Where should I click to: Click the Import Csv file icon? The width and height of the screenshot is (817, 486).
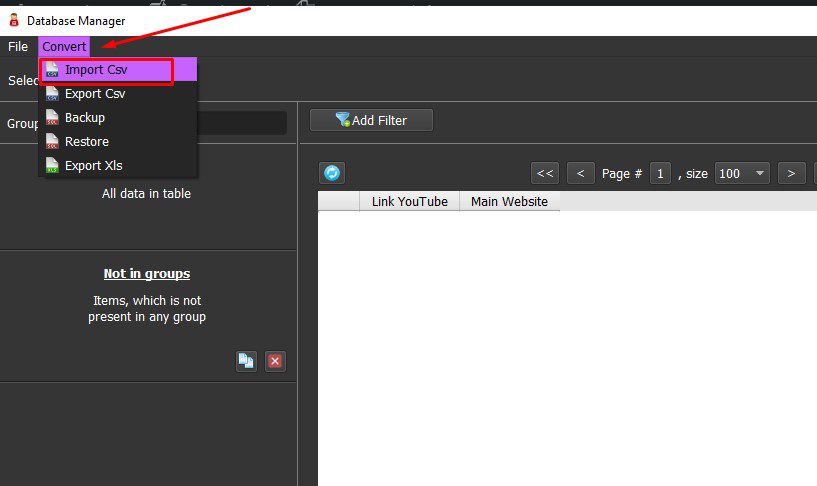tap(52, 70)
